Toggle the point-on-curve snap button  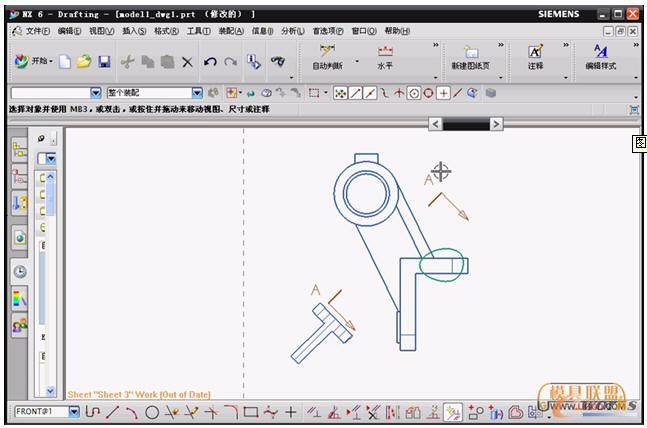pos(458,93)
